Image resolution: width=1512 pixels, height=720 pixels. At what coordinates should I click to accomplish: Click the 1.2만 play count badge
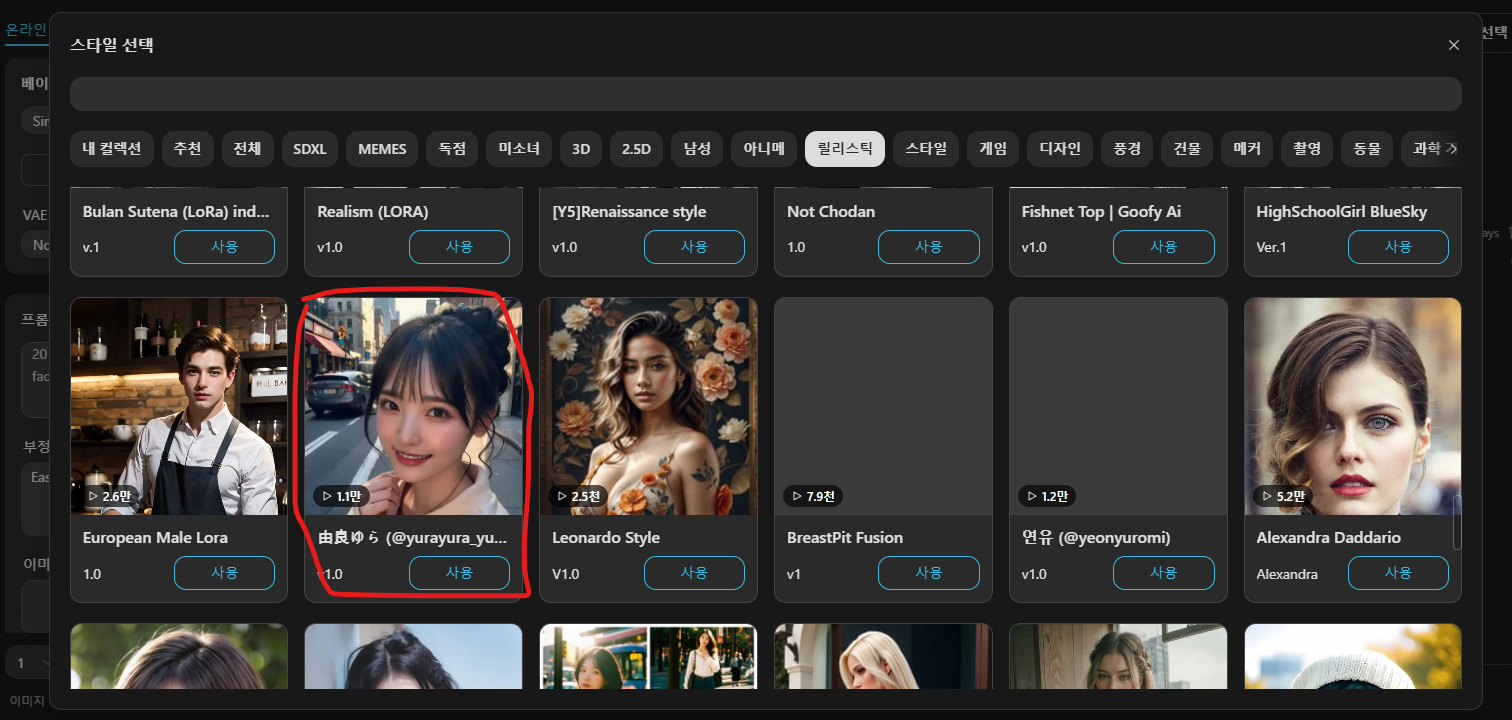1048,496
